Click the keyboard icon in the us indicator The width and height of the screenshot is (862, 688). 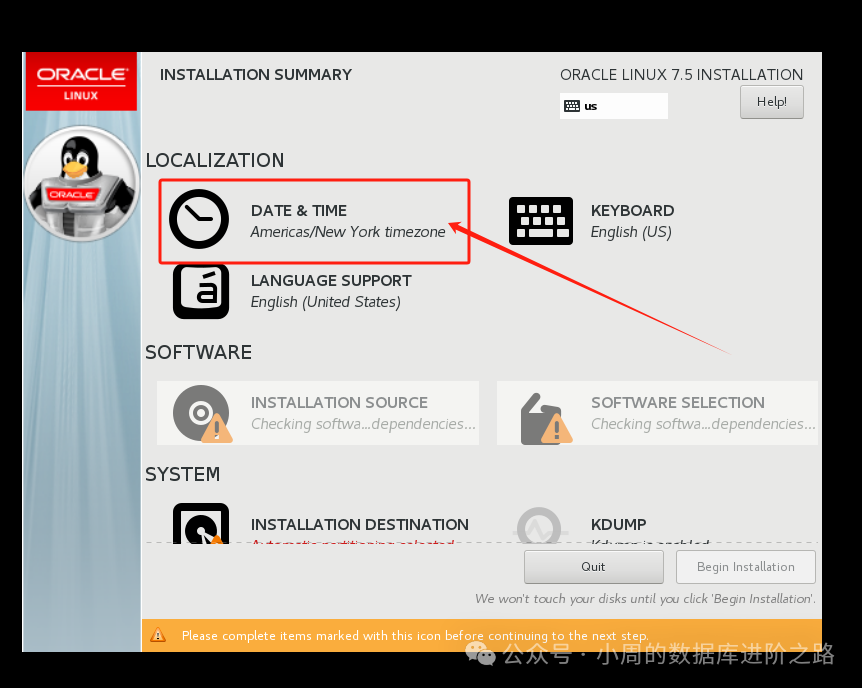(572, 106)
